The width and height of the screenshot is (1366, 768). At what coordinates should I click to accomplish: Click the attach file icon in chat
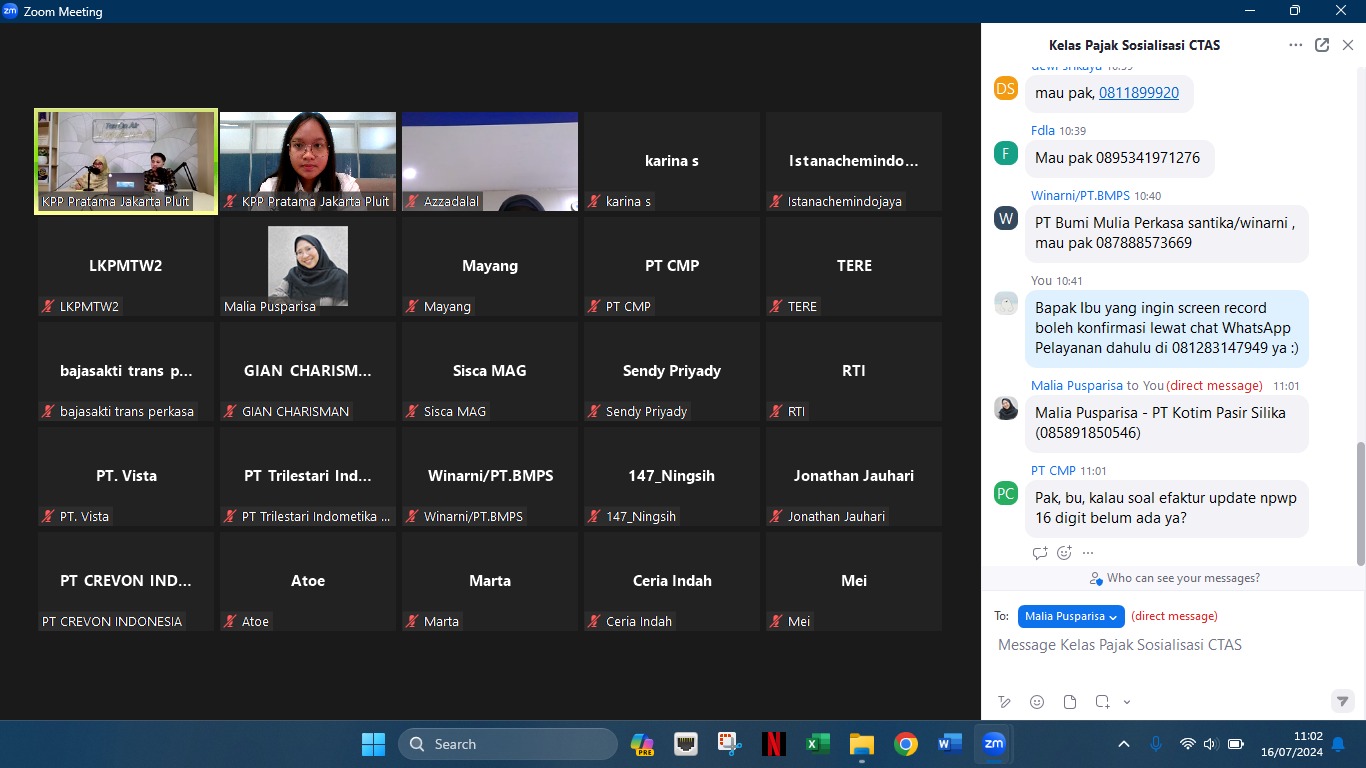pos(1070,702)
